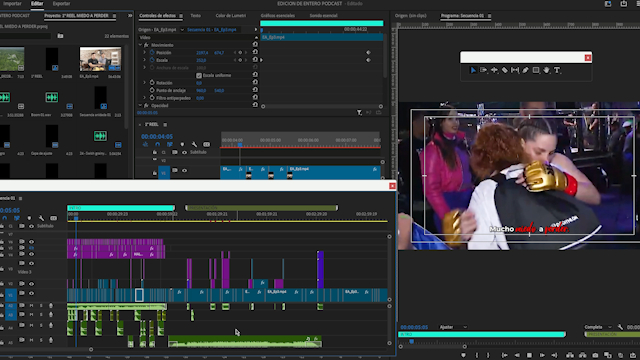Open the project panel folder icon
This screenshot has width=640, height=360.
point(60,36)
